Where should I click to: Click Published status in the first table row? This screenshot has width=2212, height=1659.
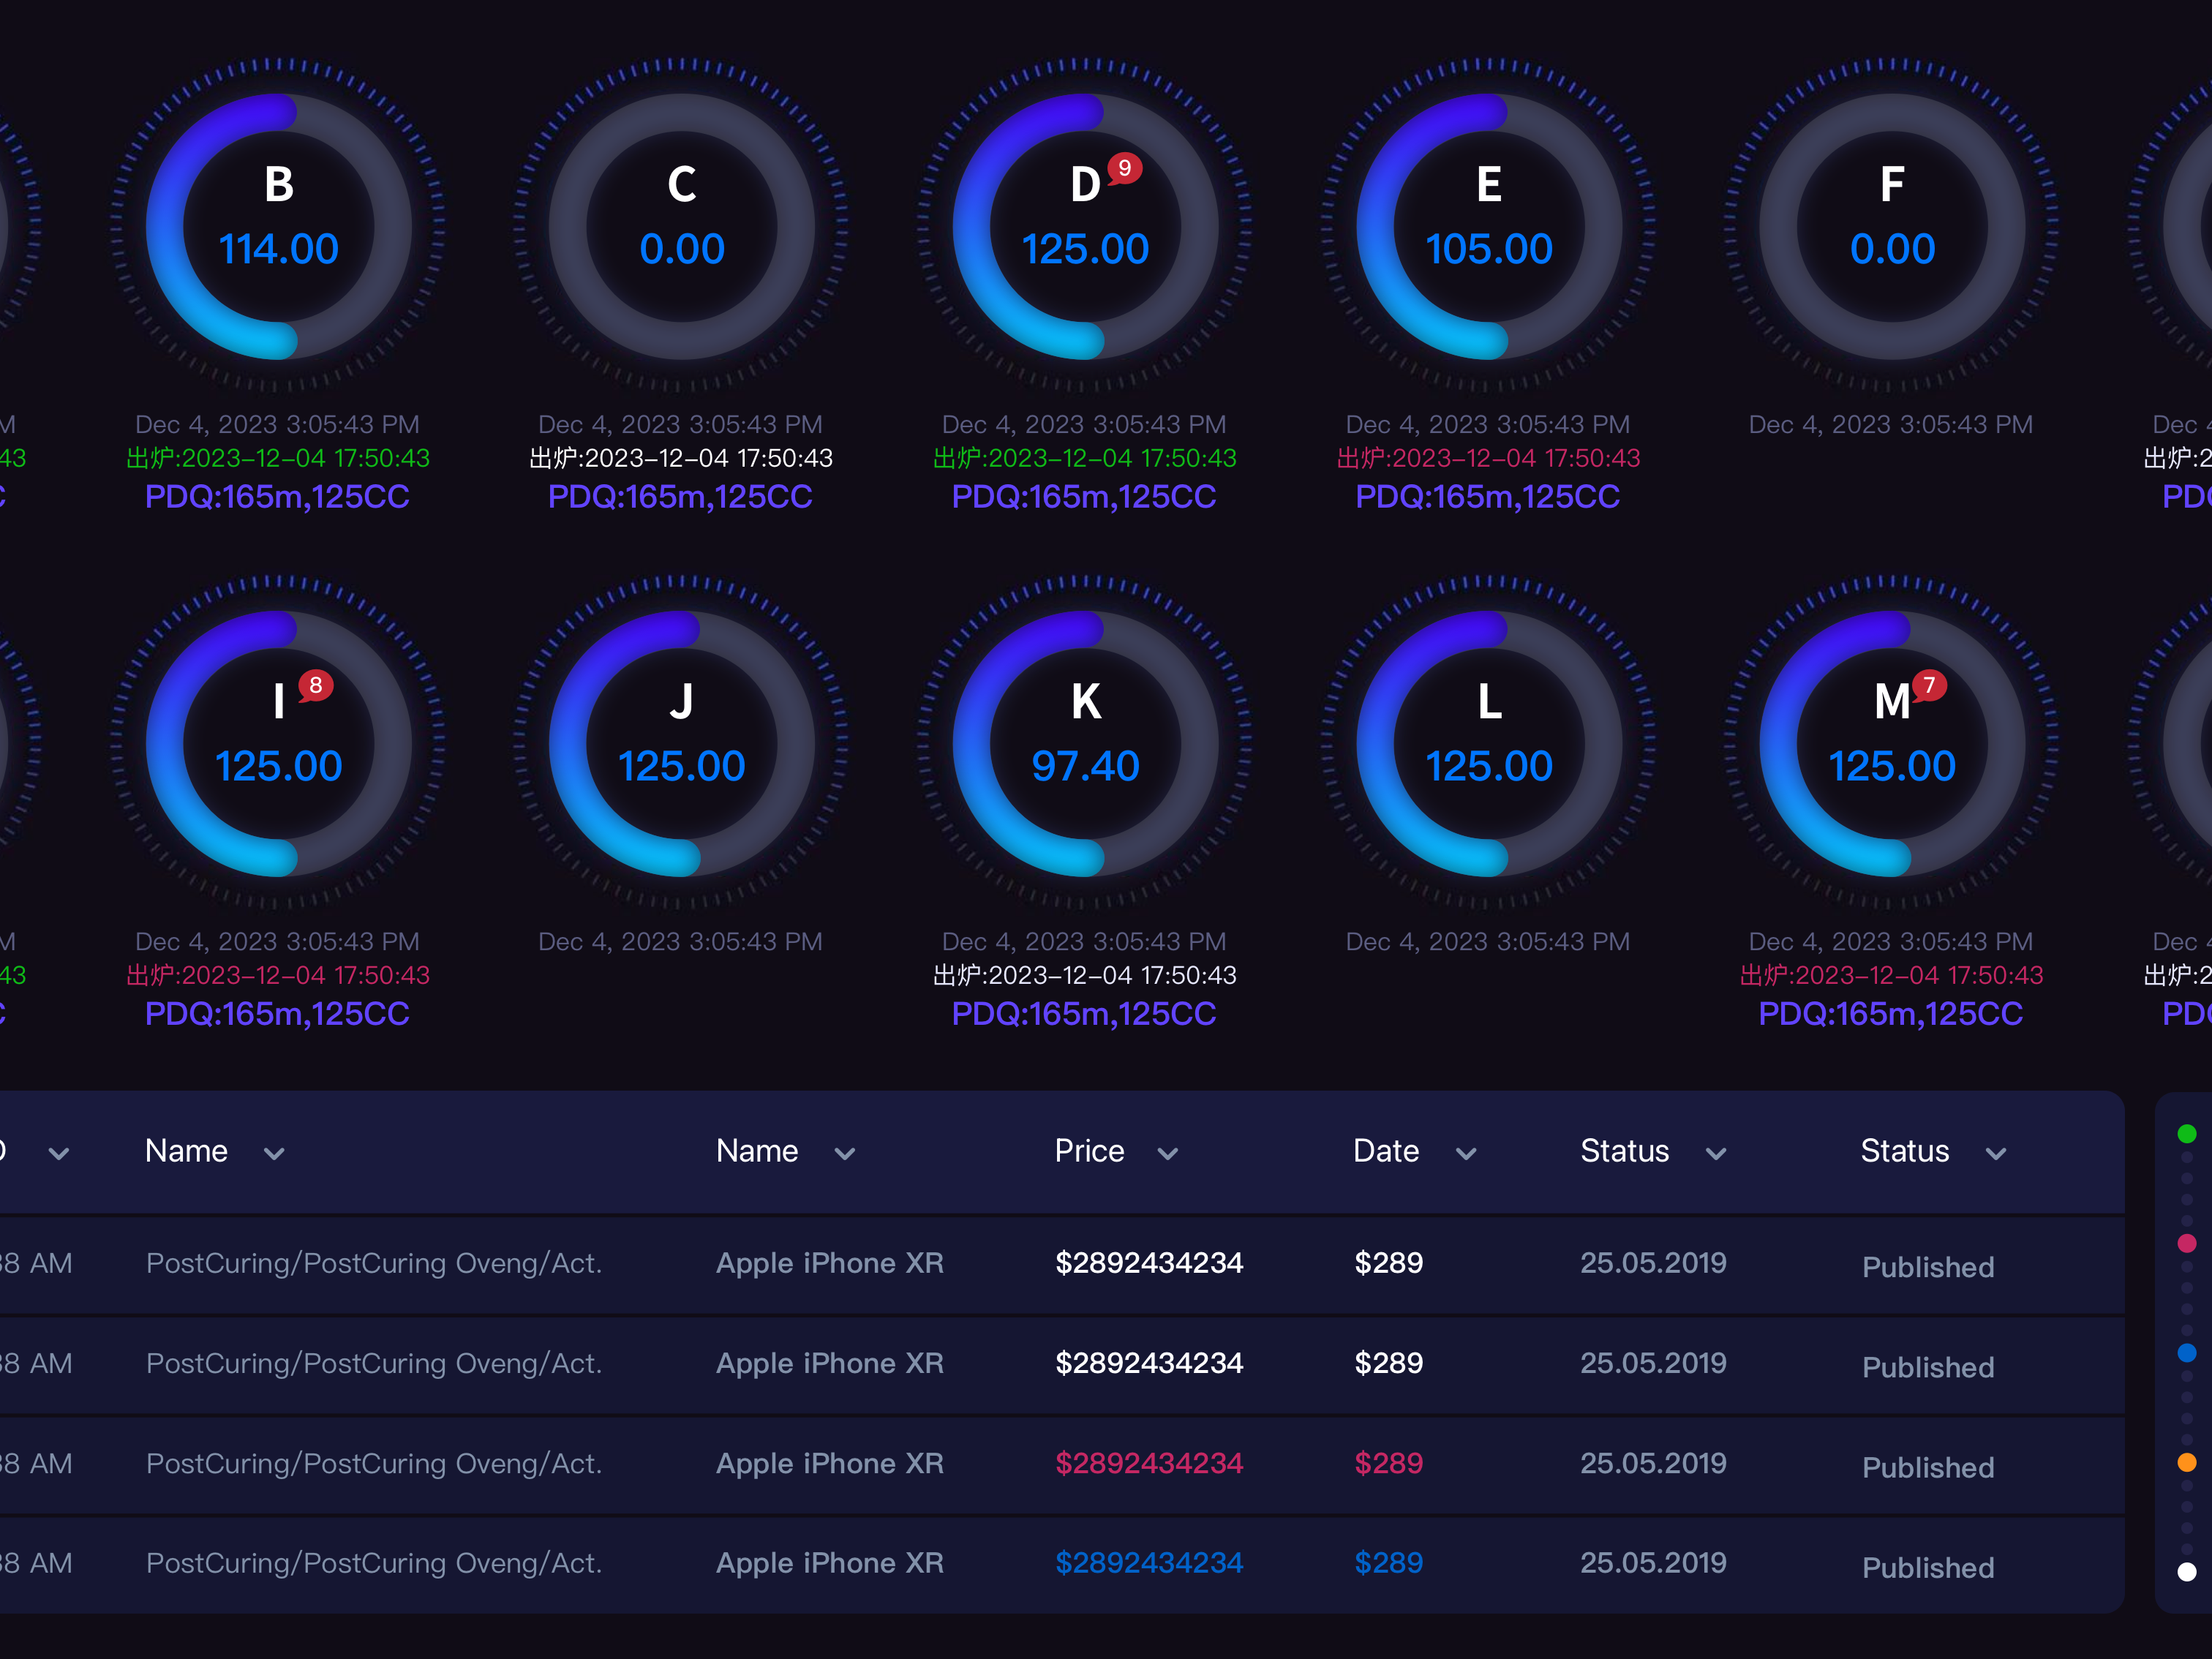tap(1928, 1267)
